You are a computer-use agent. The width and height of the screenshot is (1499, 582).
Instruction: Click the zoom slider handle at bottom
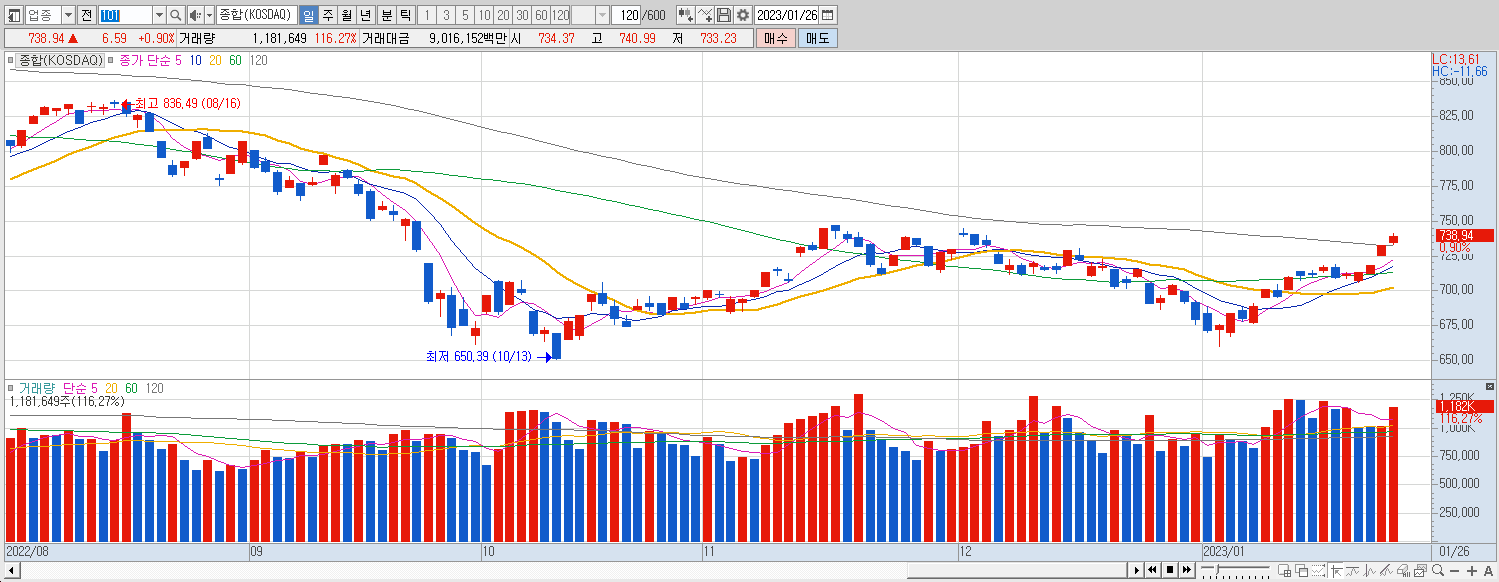click(1217, 569)
